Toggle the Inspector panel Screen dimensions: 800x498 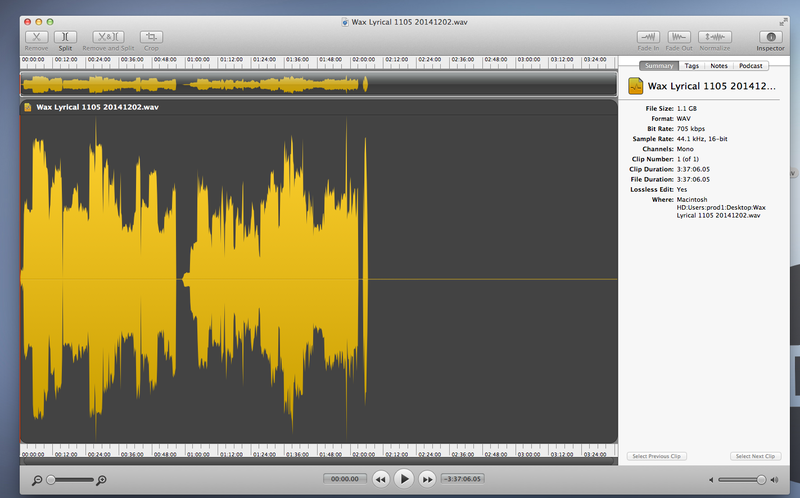click(x=770, y=37)
